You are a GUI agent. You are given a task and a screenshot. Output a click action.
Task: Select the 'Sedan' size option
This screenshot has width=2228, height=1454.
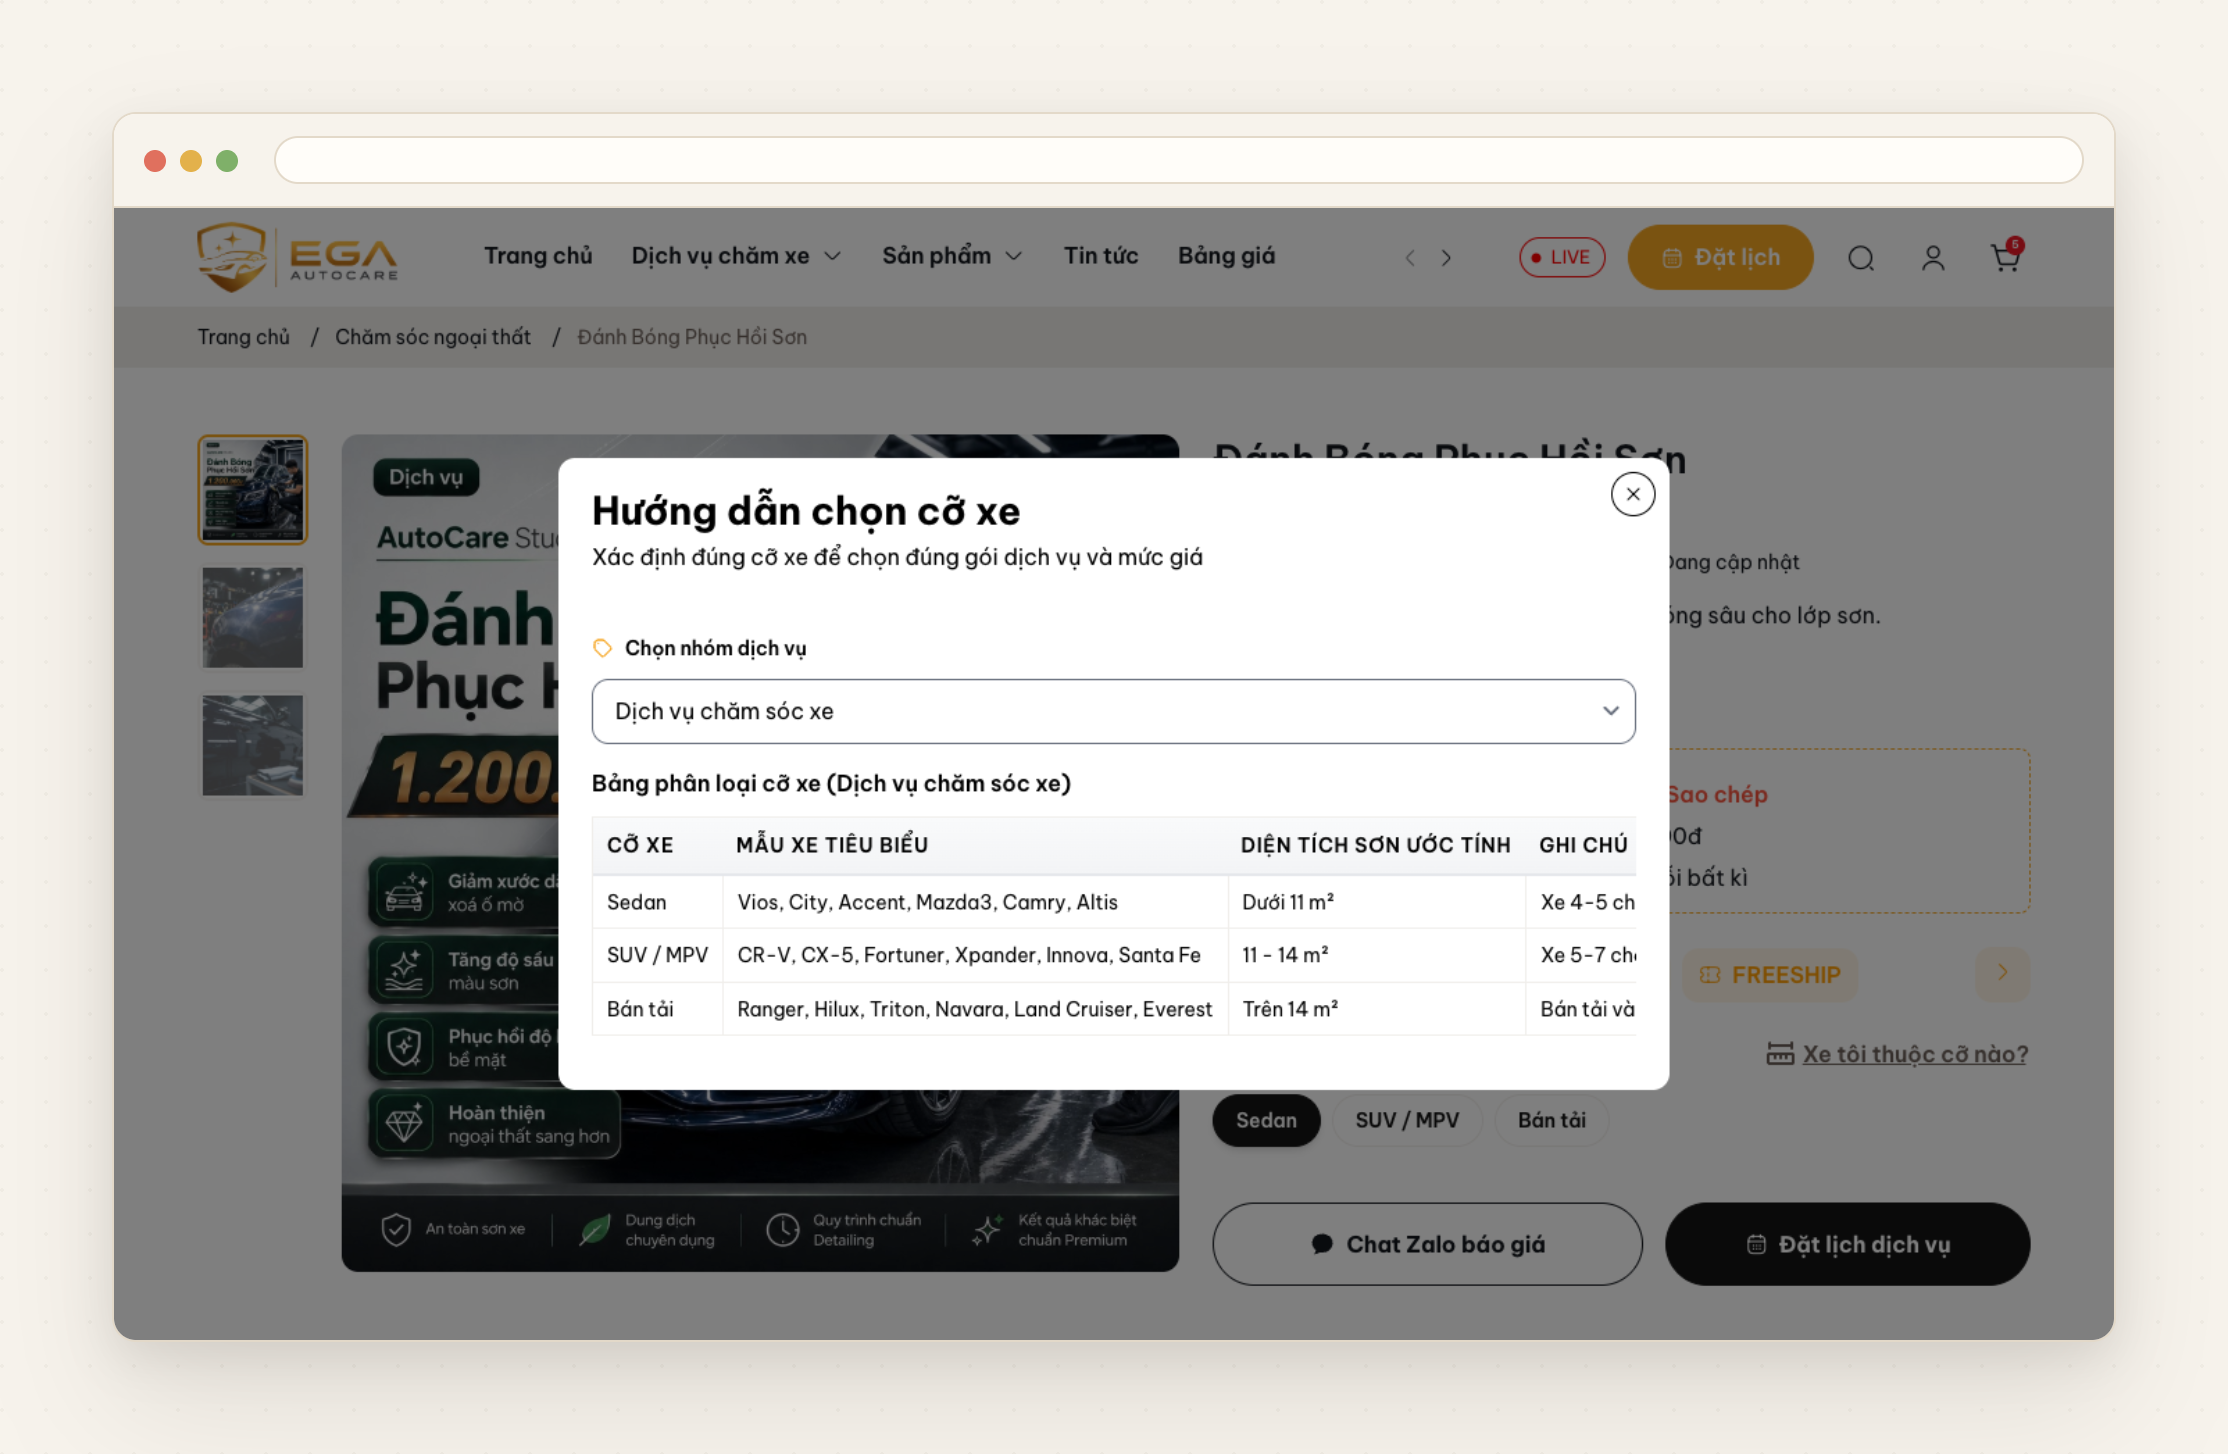point(1266,1120)
